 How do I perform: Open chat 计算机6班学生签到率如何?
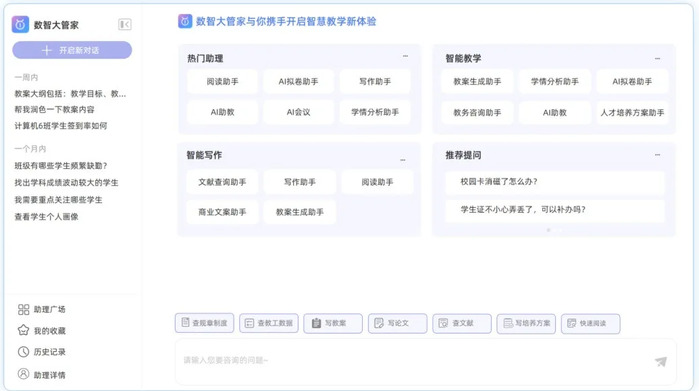[61, 126]
